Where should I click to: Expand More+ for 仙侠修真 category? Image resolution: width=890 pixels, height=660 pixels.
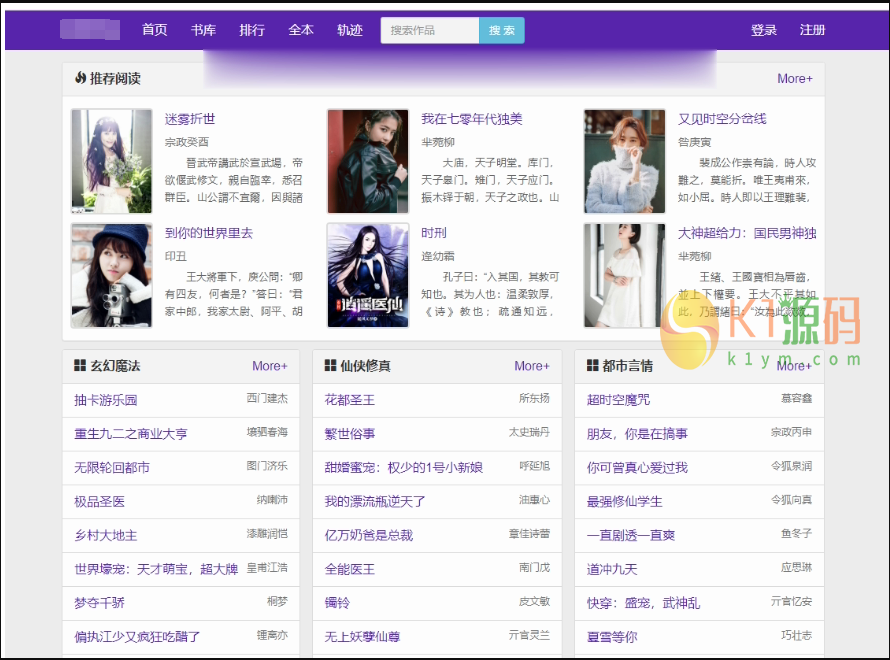[x=531, y=366]
